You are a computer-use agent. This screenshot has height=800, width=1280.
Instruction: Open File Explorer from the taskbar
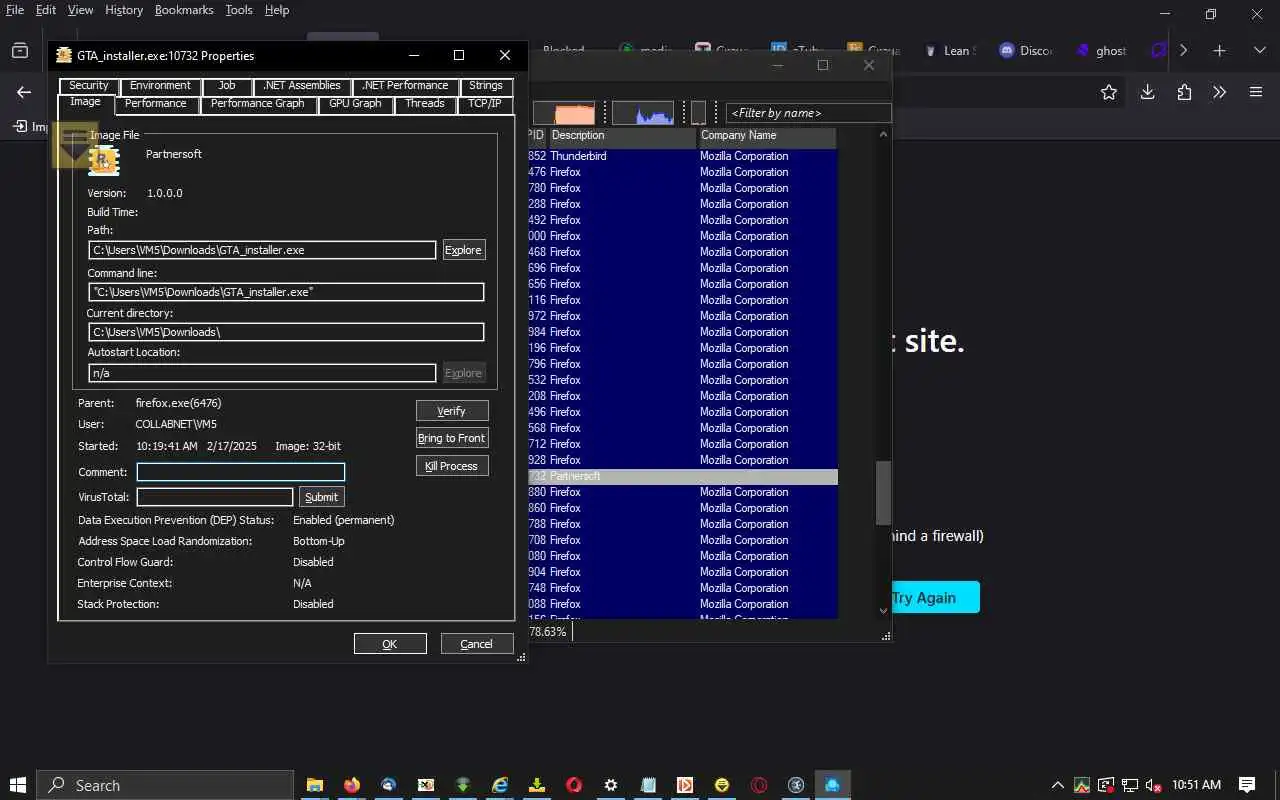pos(315,785)
